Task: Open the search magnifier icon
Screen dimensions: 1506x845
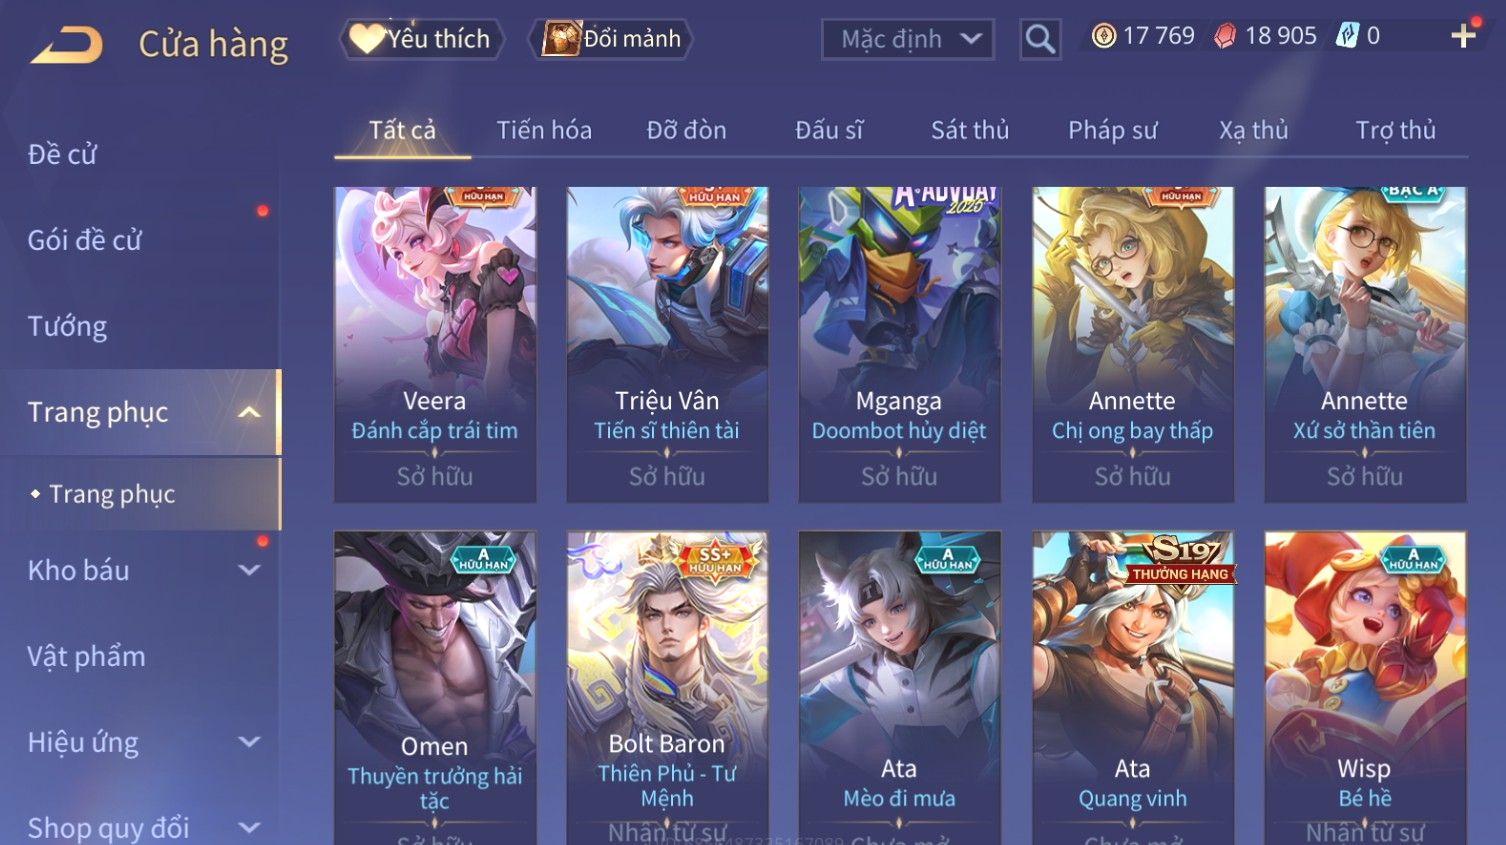Action: pos(1040,39)
